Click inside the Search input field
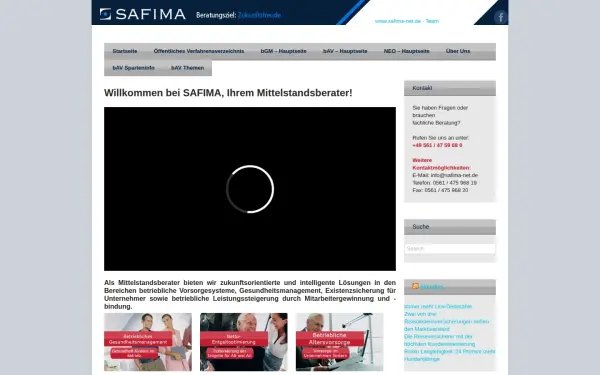Image resolution: width=600 pixels, height=375 pixels. pyautogui.click(x=450, y=249)
